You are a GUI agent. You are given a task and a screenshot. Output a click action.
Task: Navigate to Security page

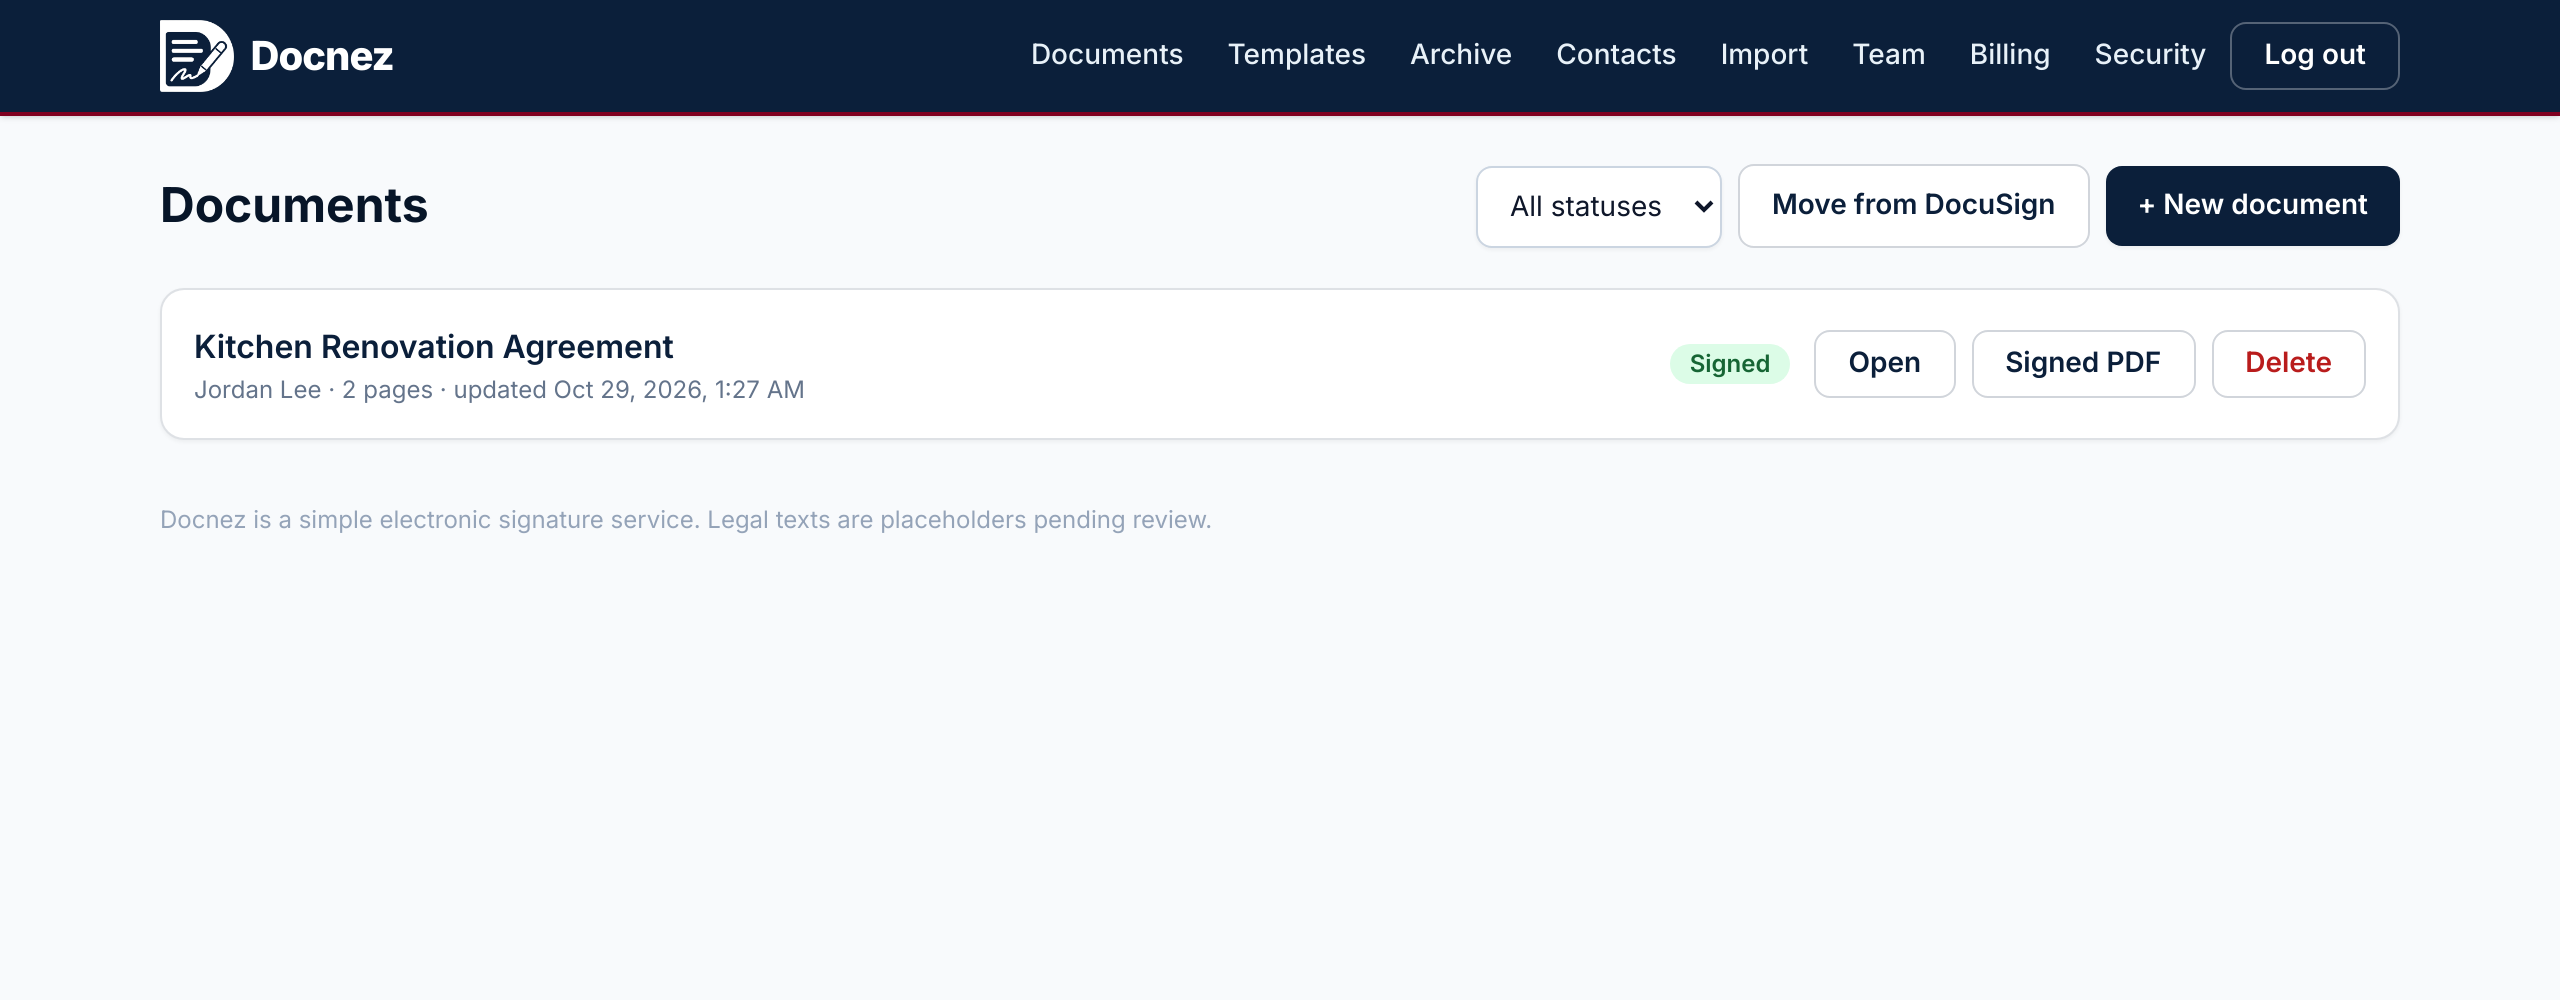(x=2150, y=55)
